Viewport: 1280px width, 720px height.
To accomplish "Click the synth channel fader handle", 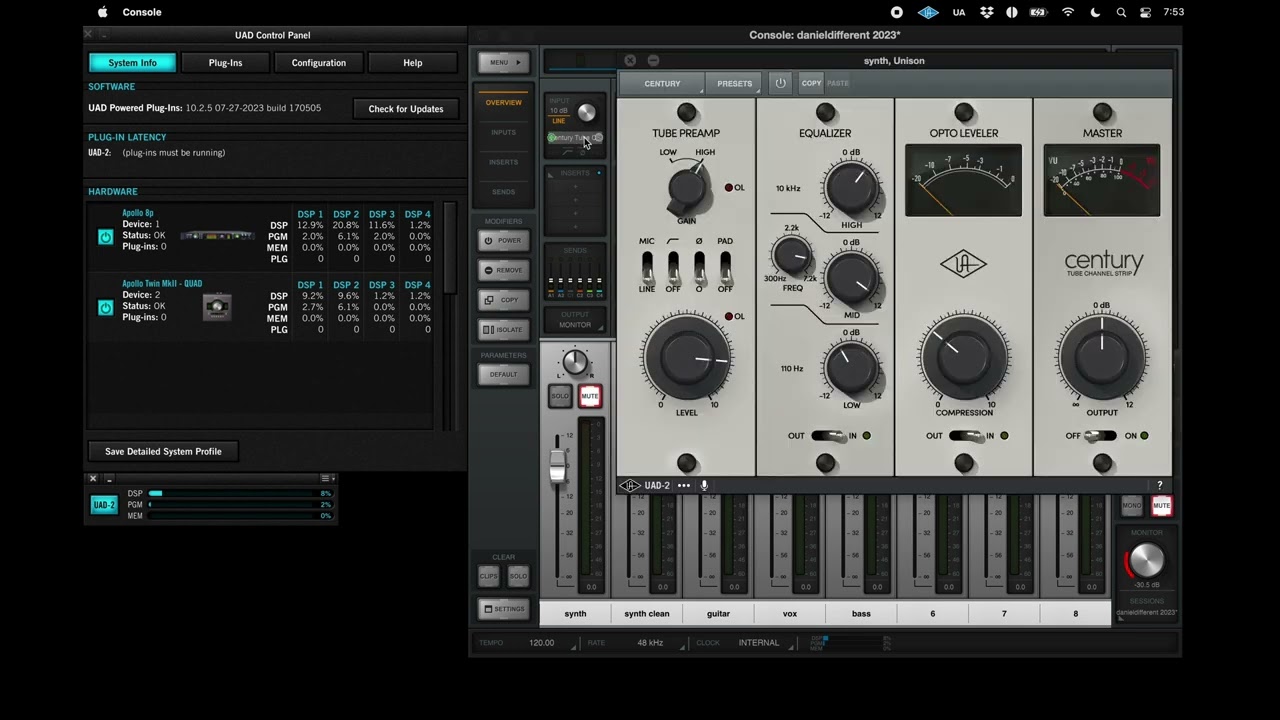I will tap(558, 468).
